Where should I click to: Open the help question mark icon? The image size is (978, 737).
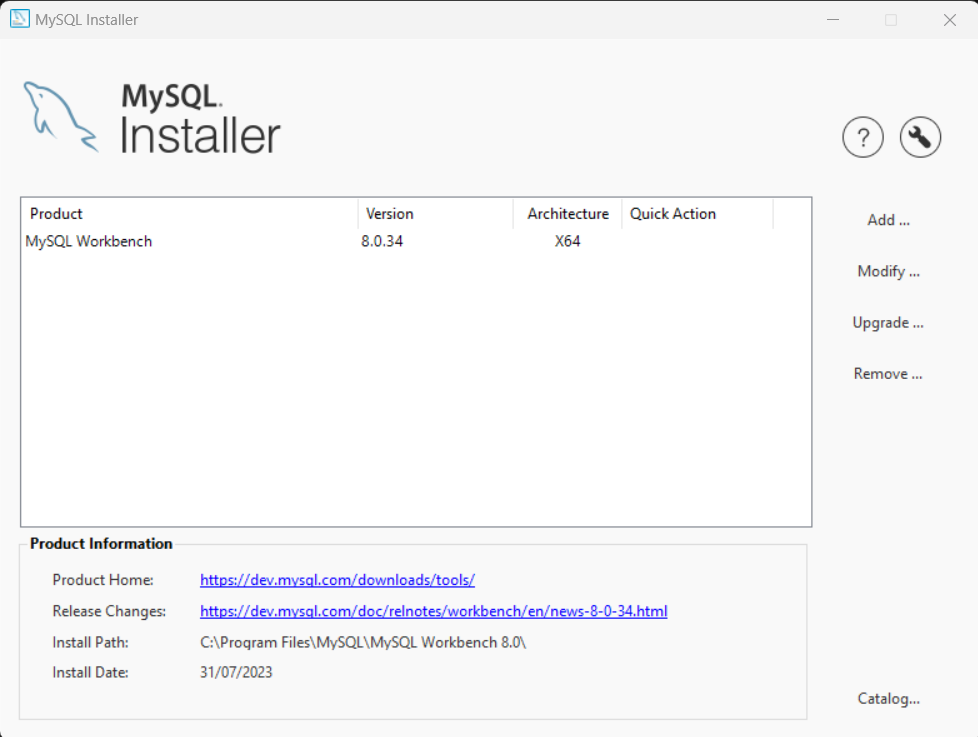coord(863,137)
